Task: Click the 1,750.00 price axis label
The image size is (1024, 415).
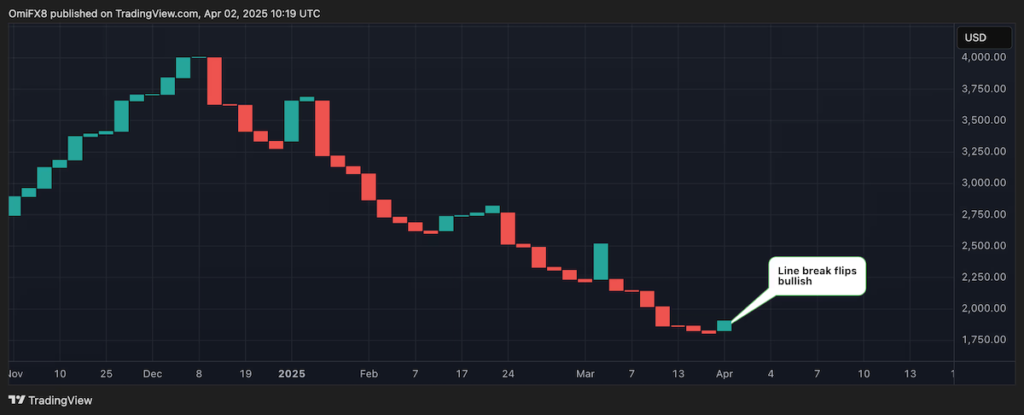Action: pos(984,340)
